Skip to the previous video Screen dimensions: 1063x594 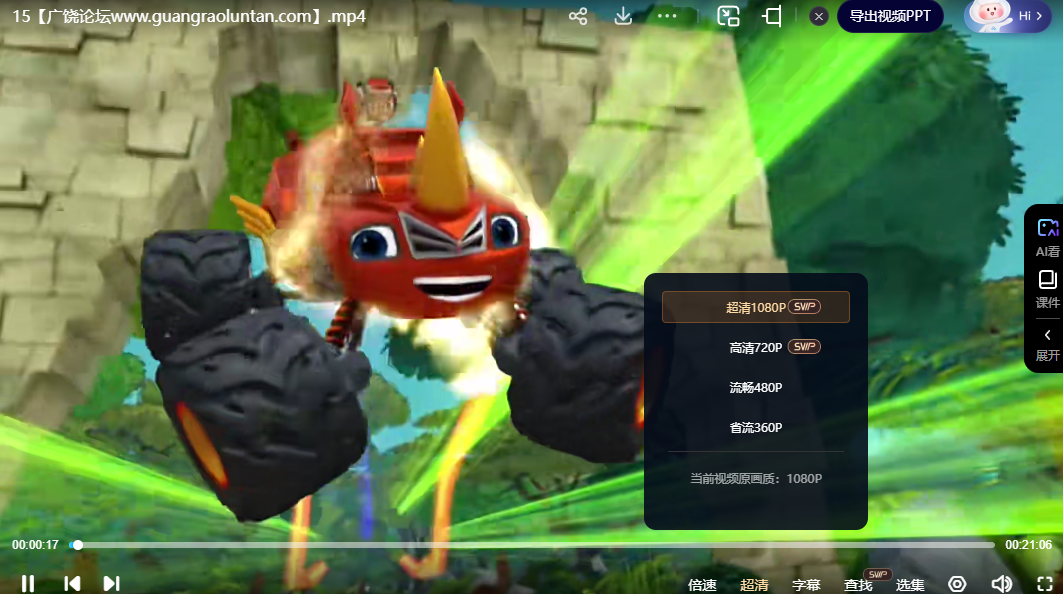point(72,583)
